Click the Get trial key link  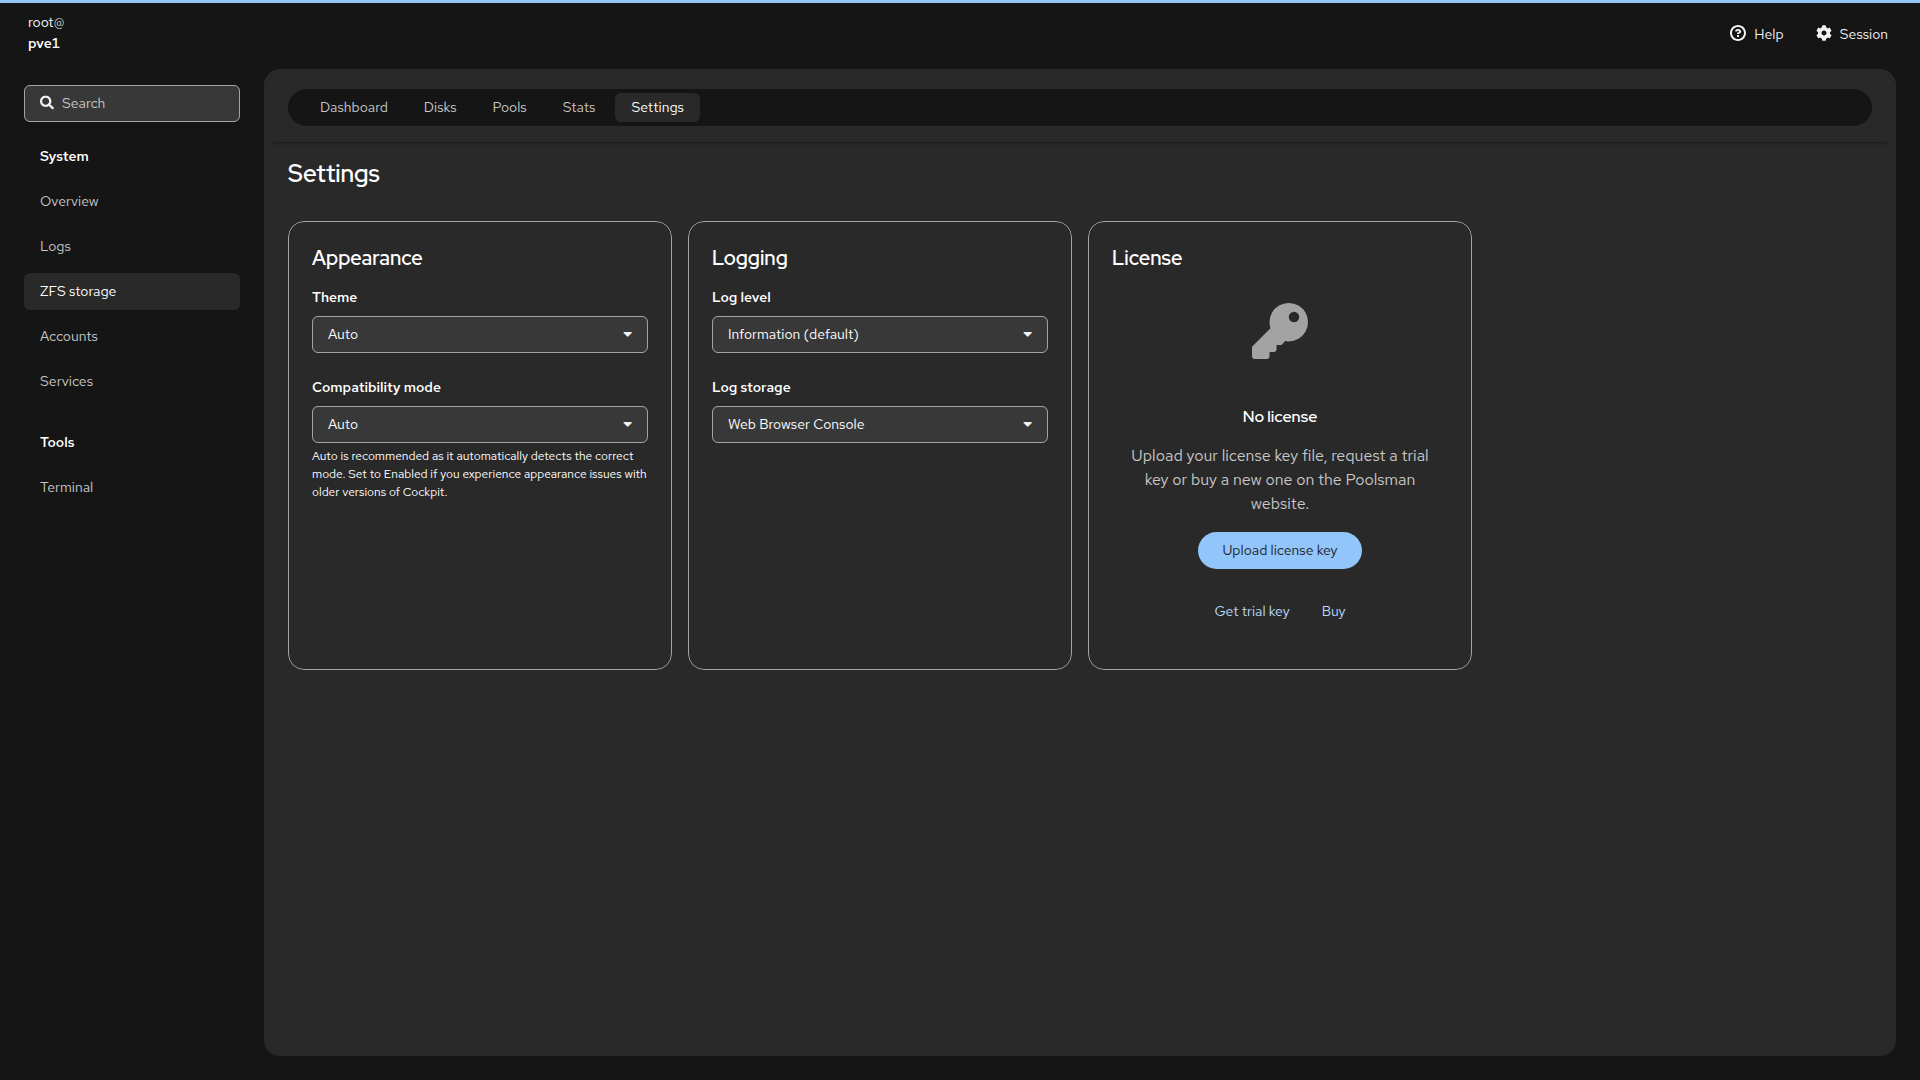click(1251, 612)
